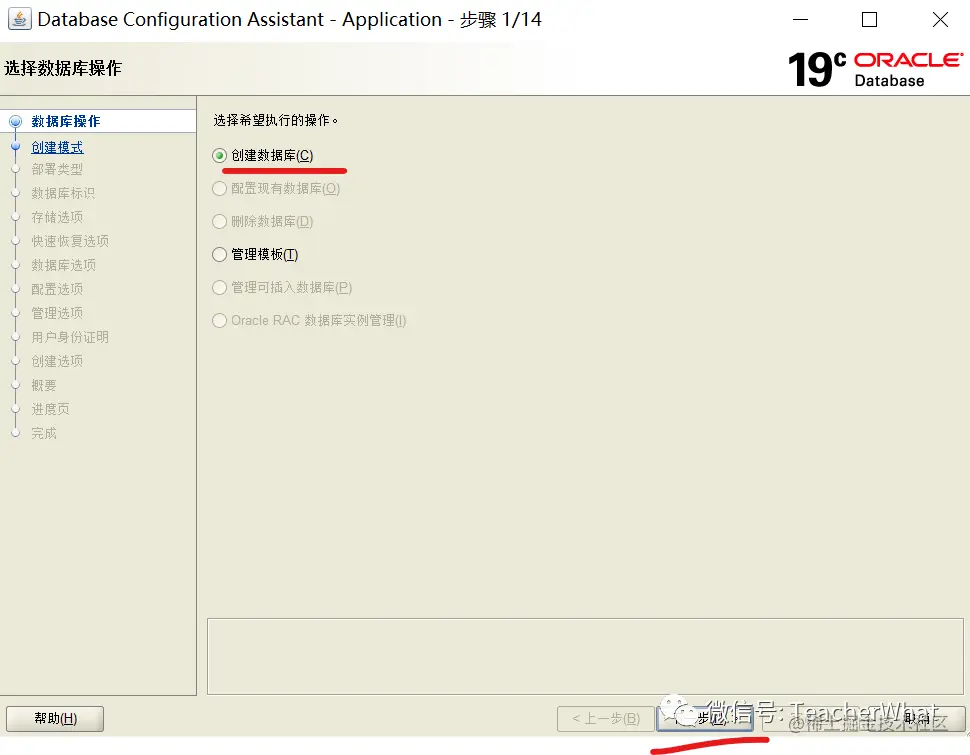Click the 数据库操作 step in the sidebar
The height and width of the screenshot is (755, 970).
coord(66,121)
